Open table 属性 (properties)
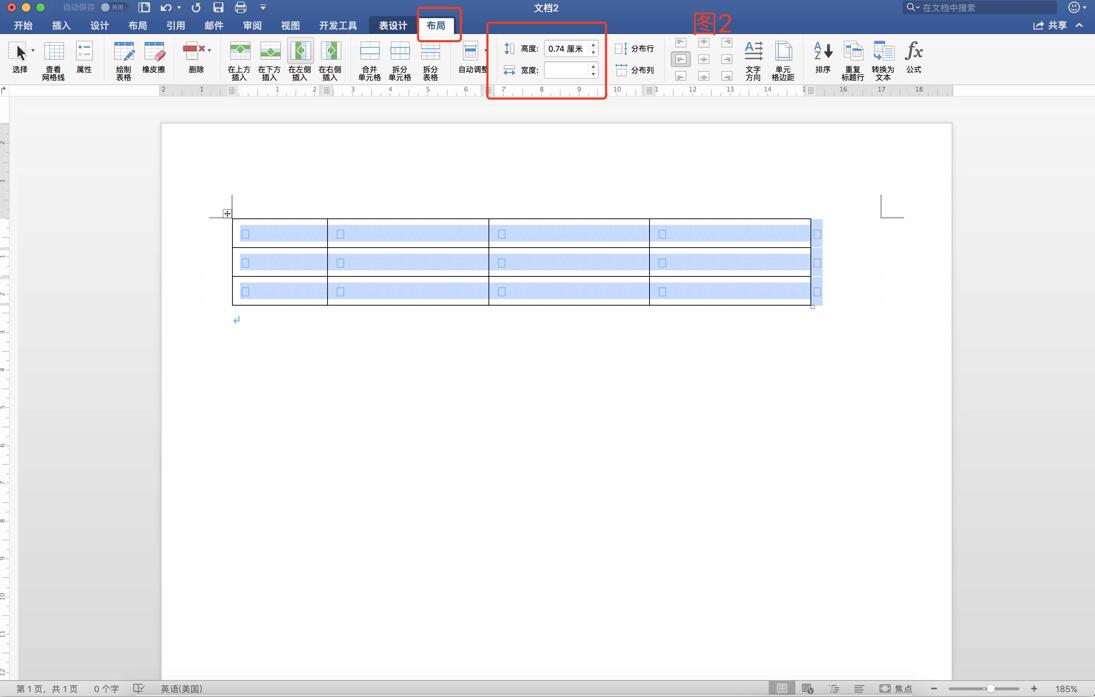 [x=84, y=59]
